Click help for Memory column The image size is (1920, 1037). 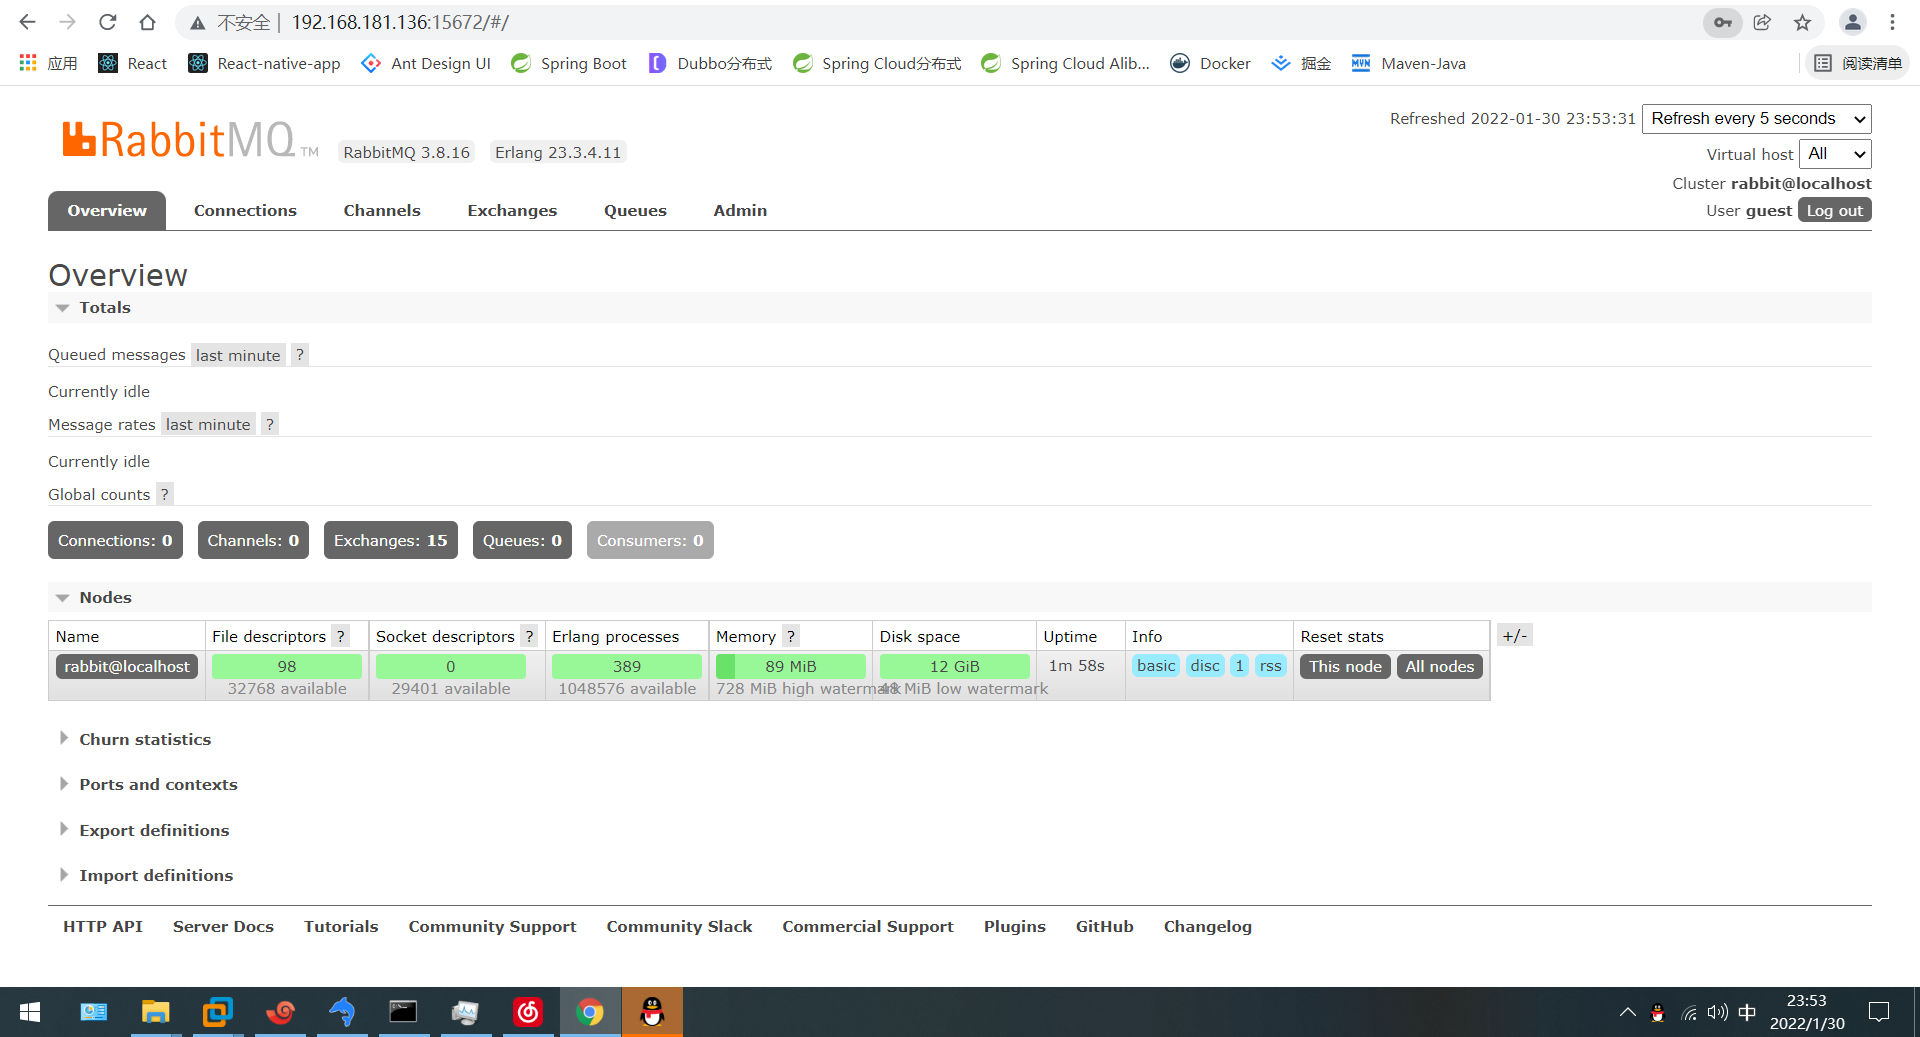[x=791, y=636]
